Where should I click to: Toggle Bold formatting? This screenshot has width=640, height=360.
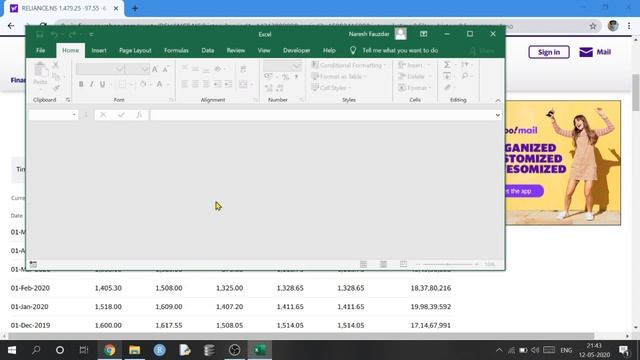coord(81,84)
